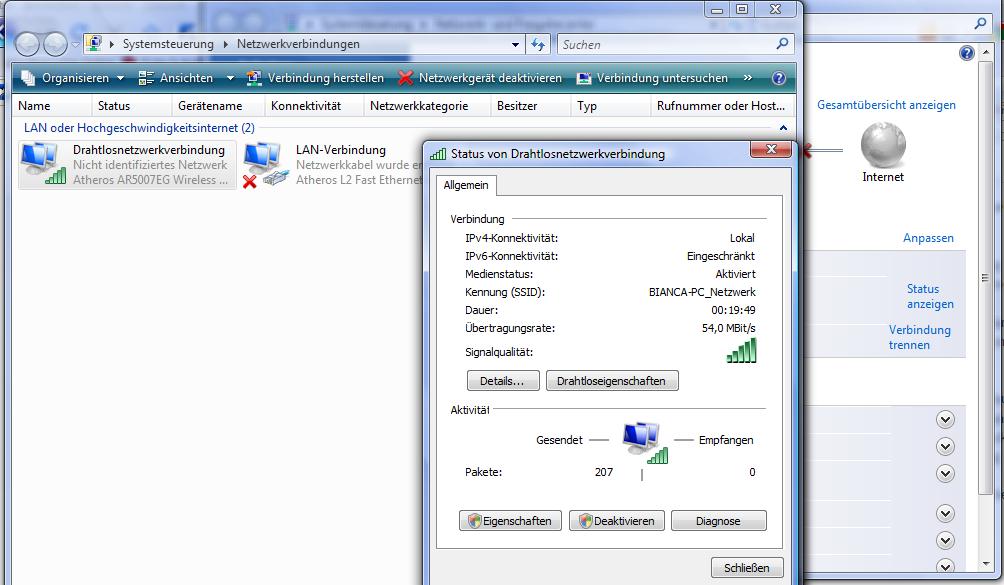Open Drahtloseigenschaften button
Viewport: 1004px width, 585px height.
coord(612,381)
